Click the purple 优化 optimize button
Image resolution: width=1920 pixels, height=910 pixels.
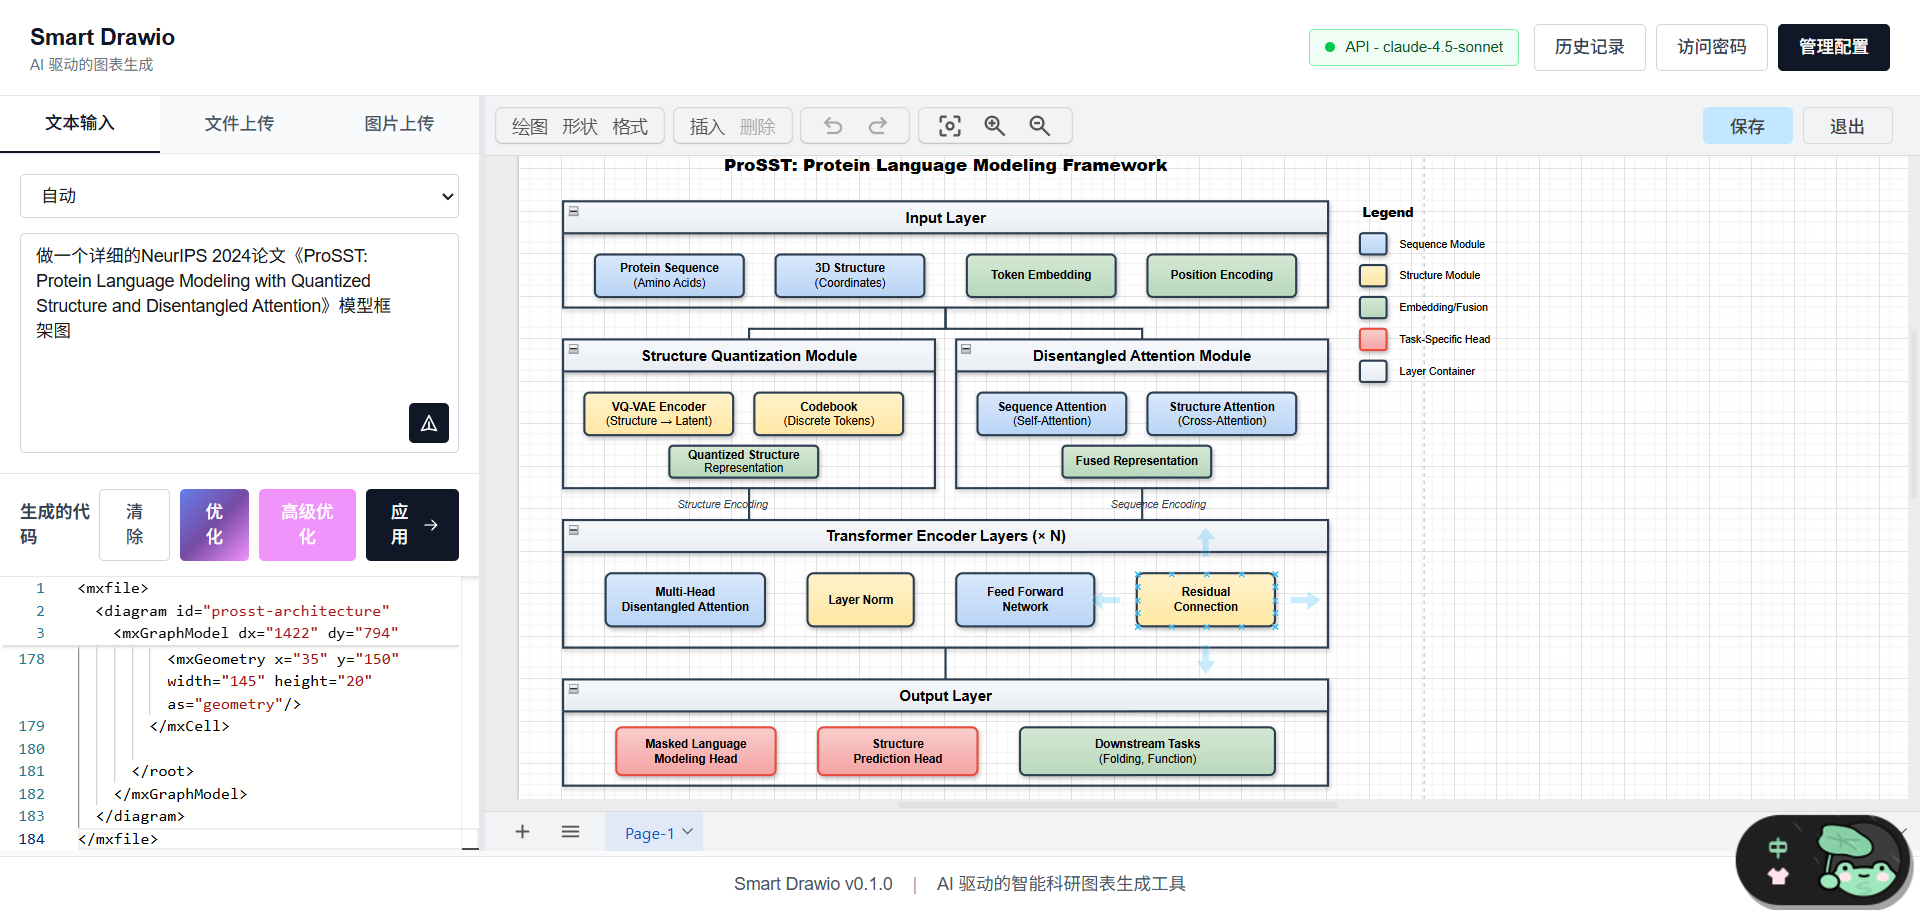tap(214, 525)
